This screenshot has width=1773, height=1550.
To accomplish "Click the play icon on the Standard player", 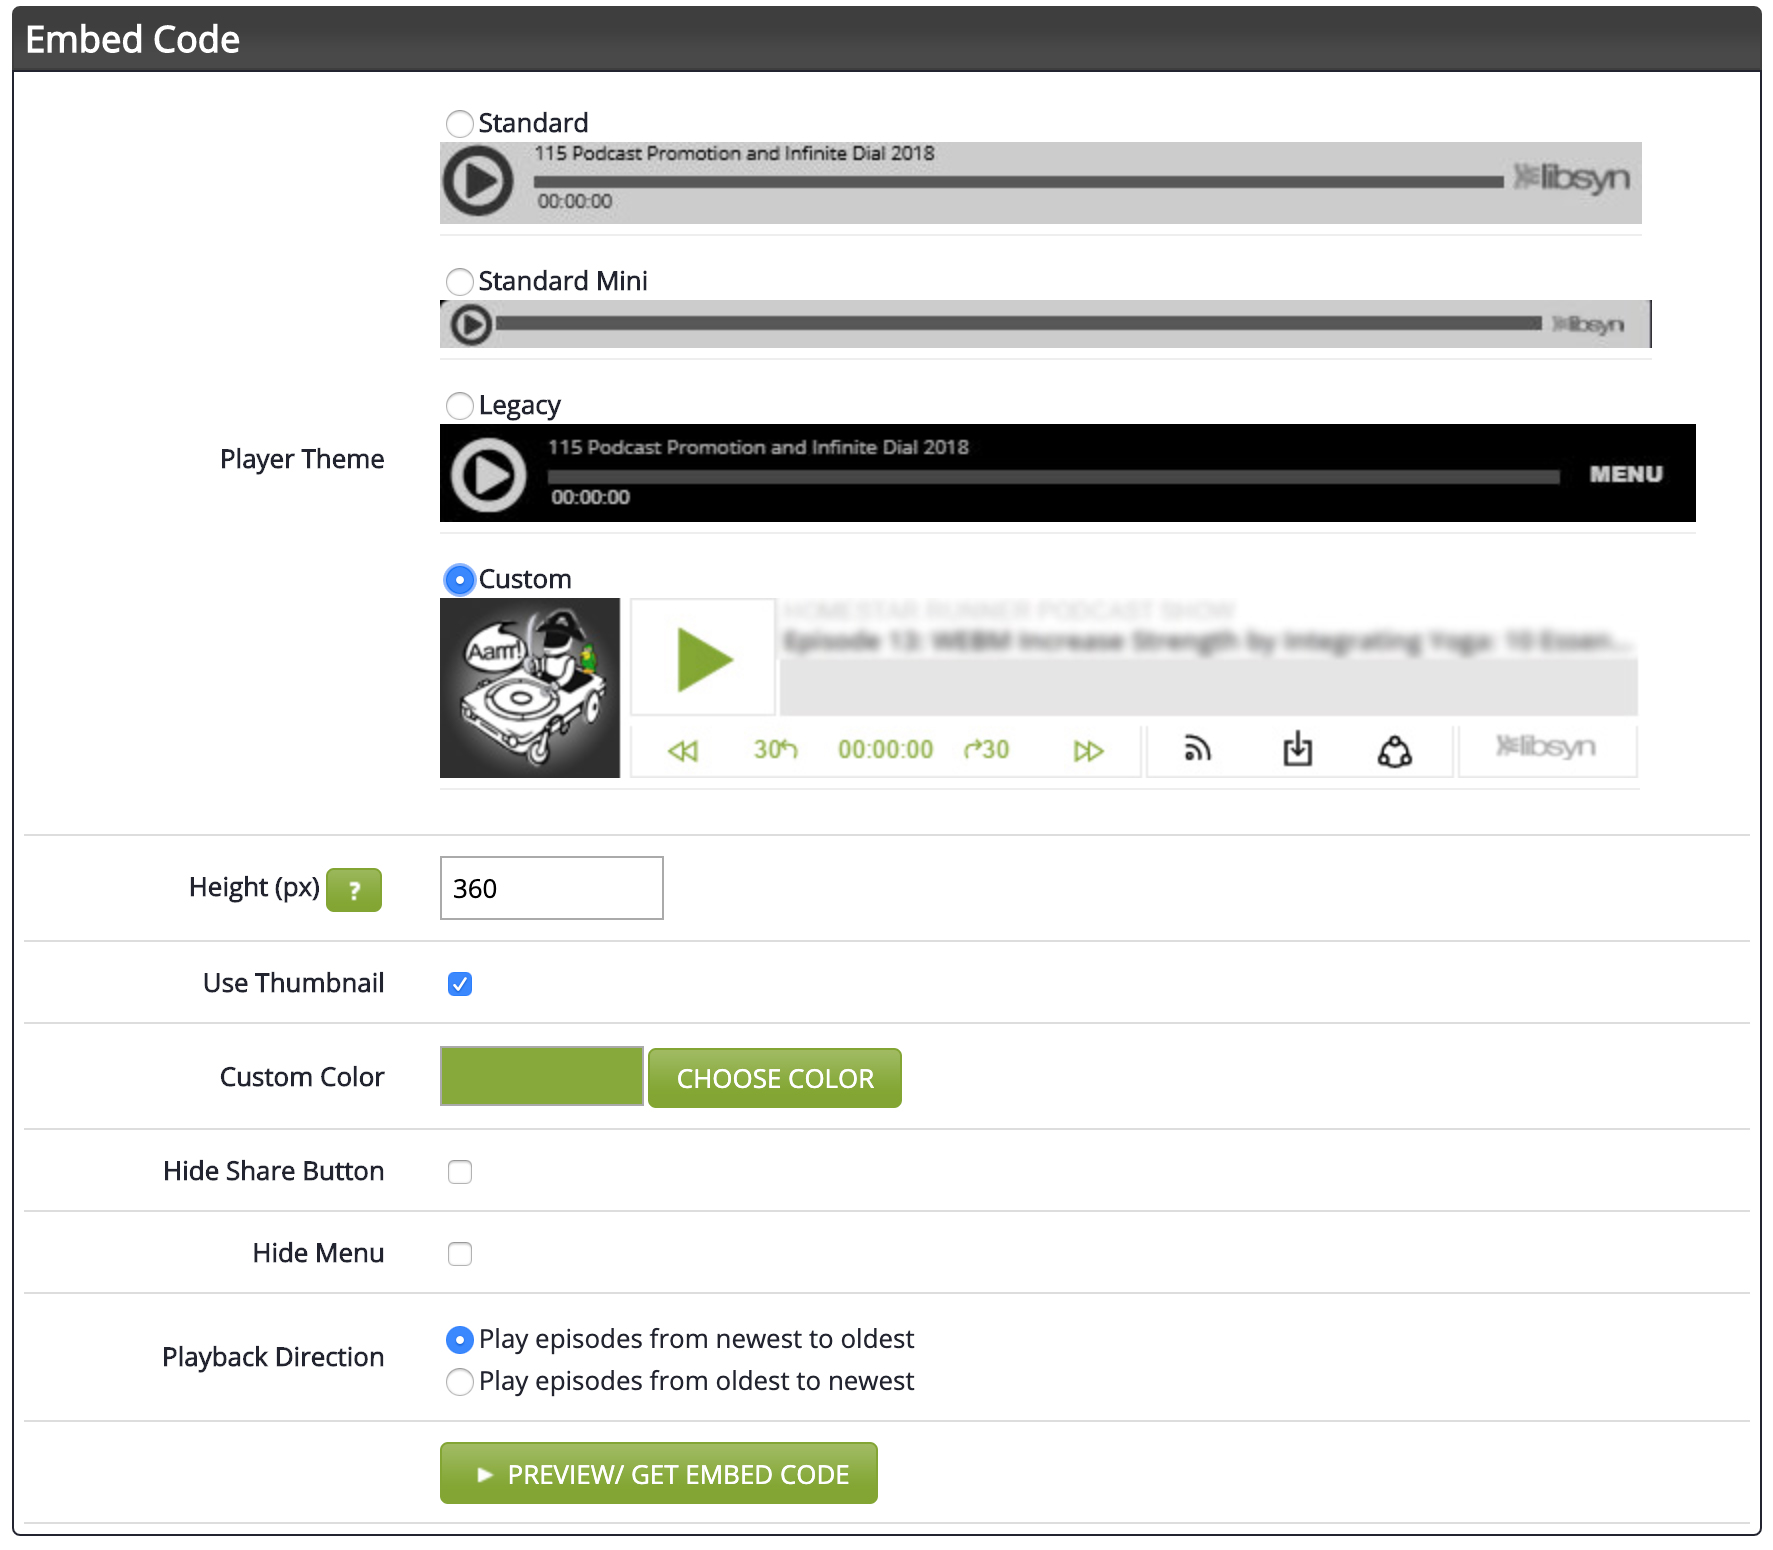I will (x=478, y=181).
